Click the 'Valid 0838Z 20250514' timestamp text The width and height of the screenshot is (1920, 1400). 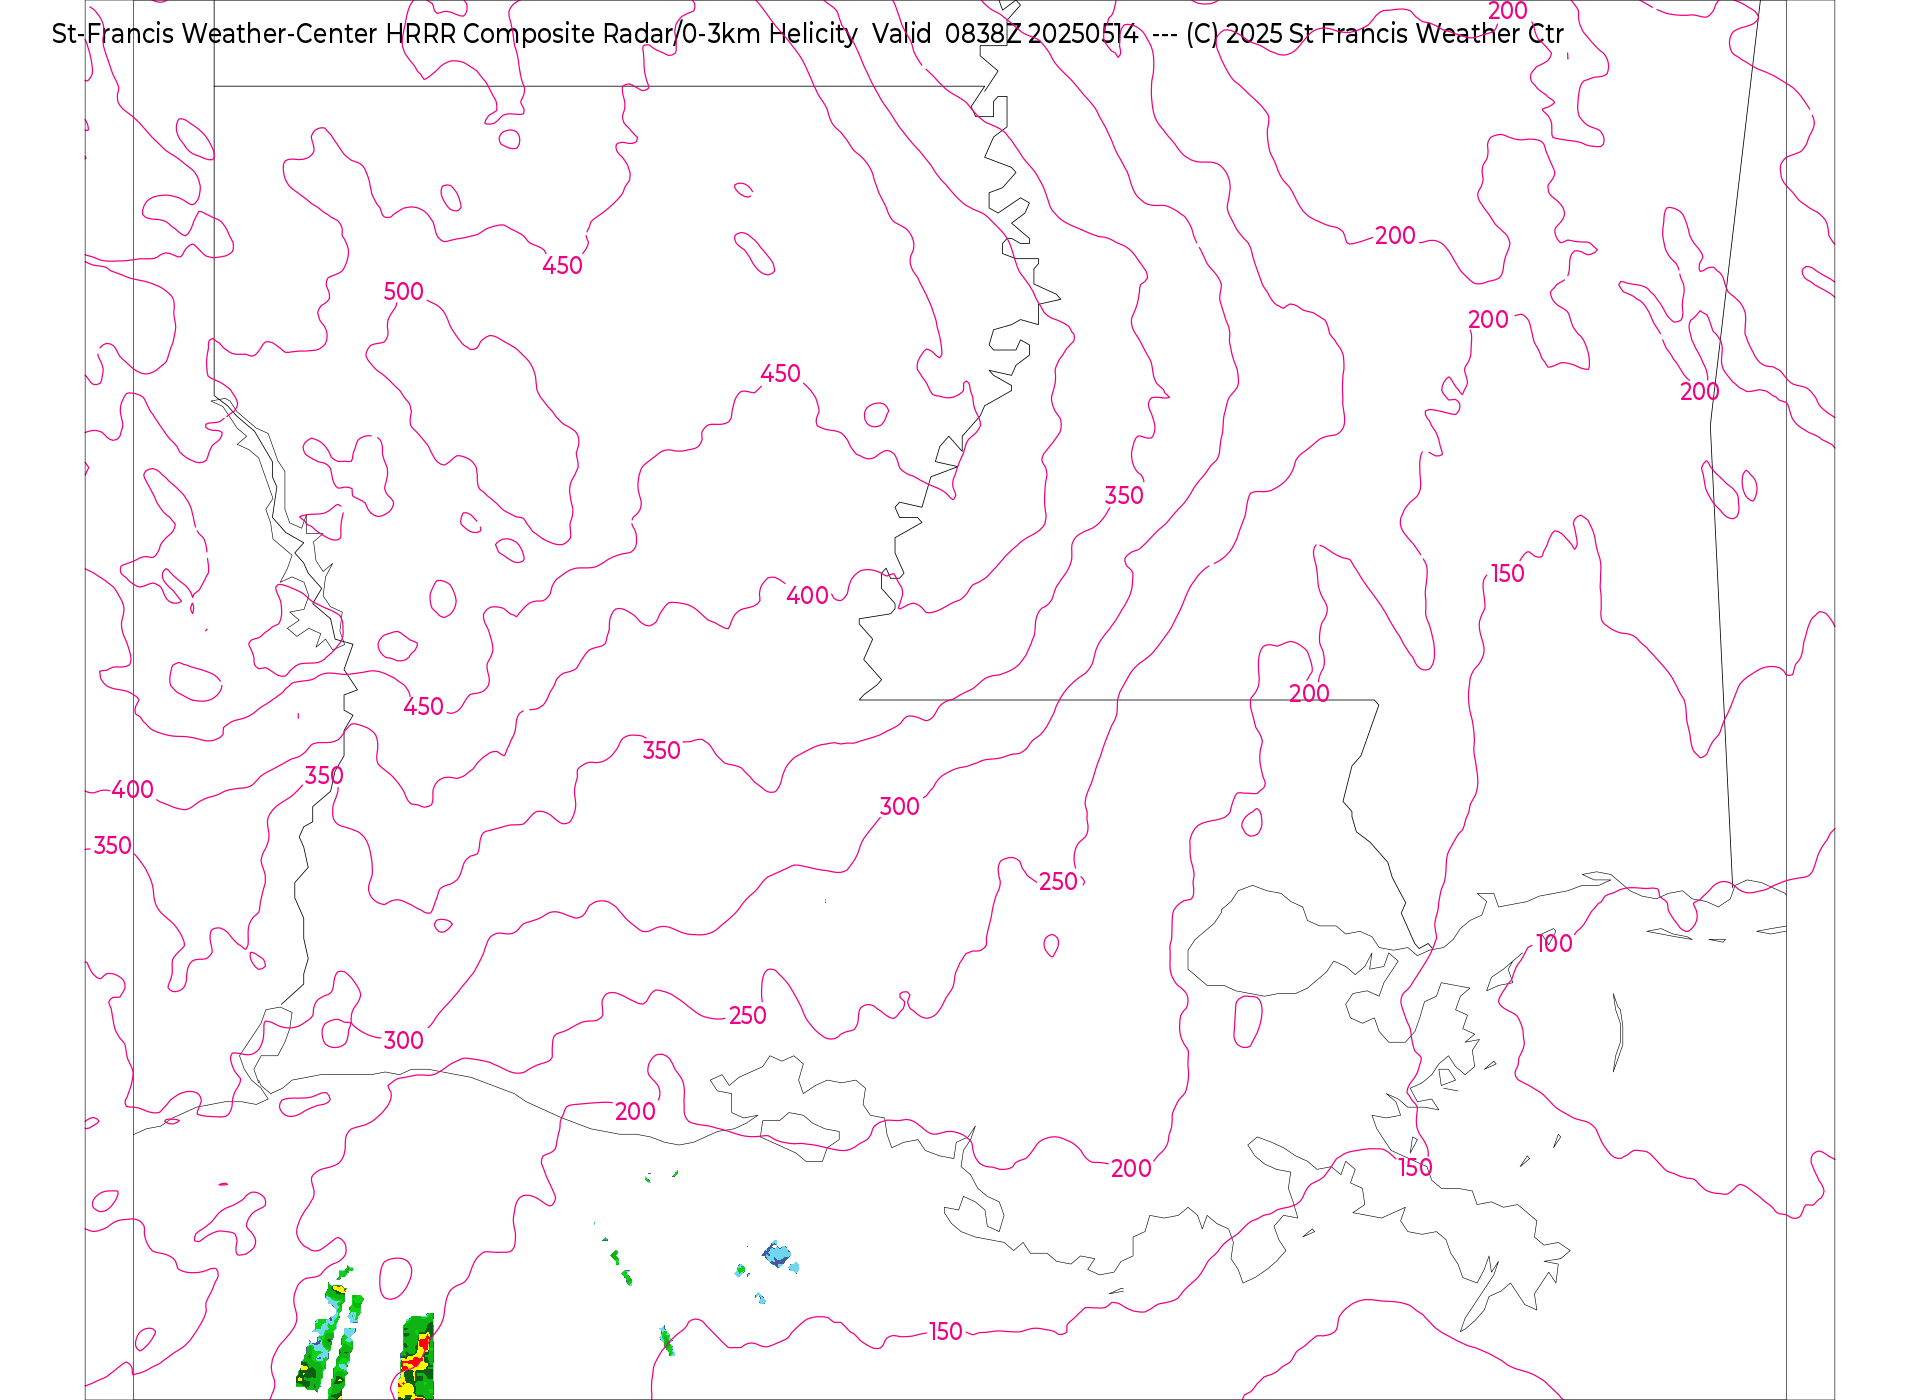click(1005, 34)
